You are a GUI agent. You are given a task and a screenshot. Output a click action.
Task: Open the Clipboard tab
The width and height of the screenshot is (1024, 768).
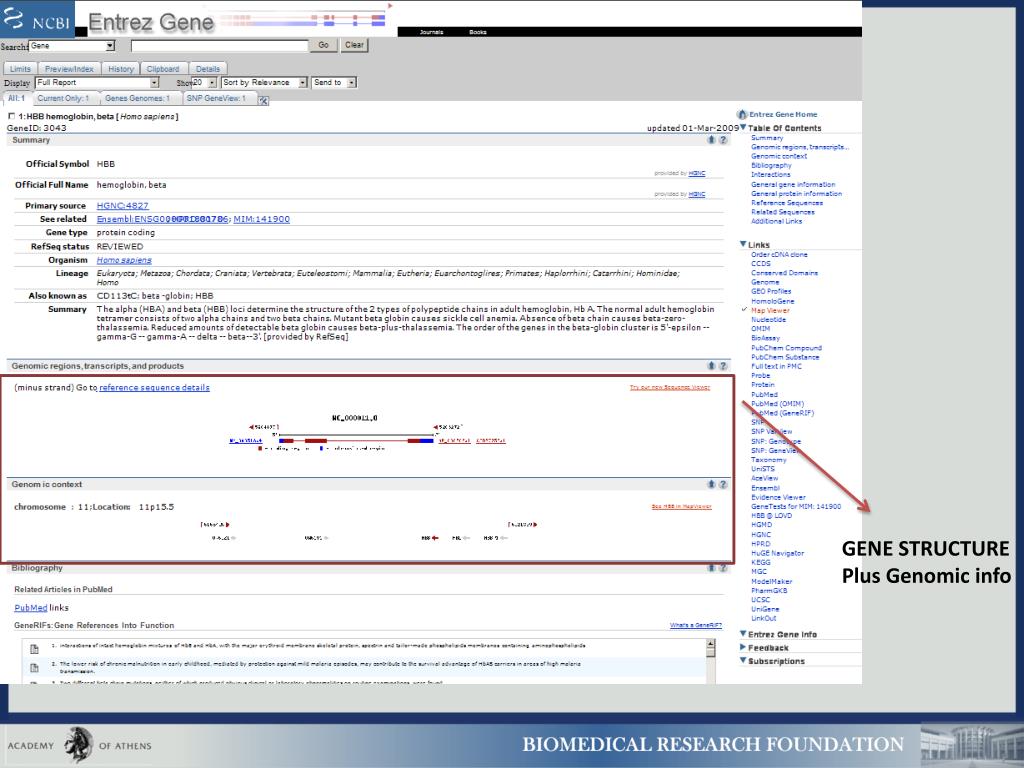163,69
